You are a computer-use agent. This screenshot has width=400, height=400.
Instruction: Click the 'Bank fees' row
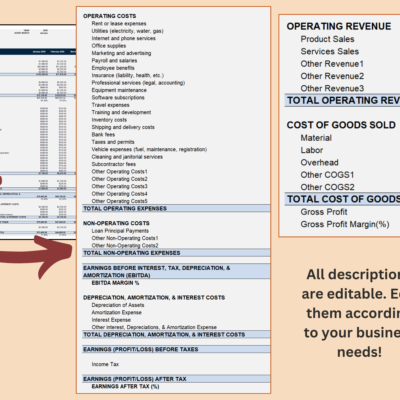(103, 134)
